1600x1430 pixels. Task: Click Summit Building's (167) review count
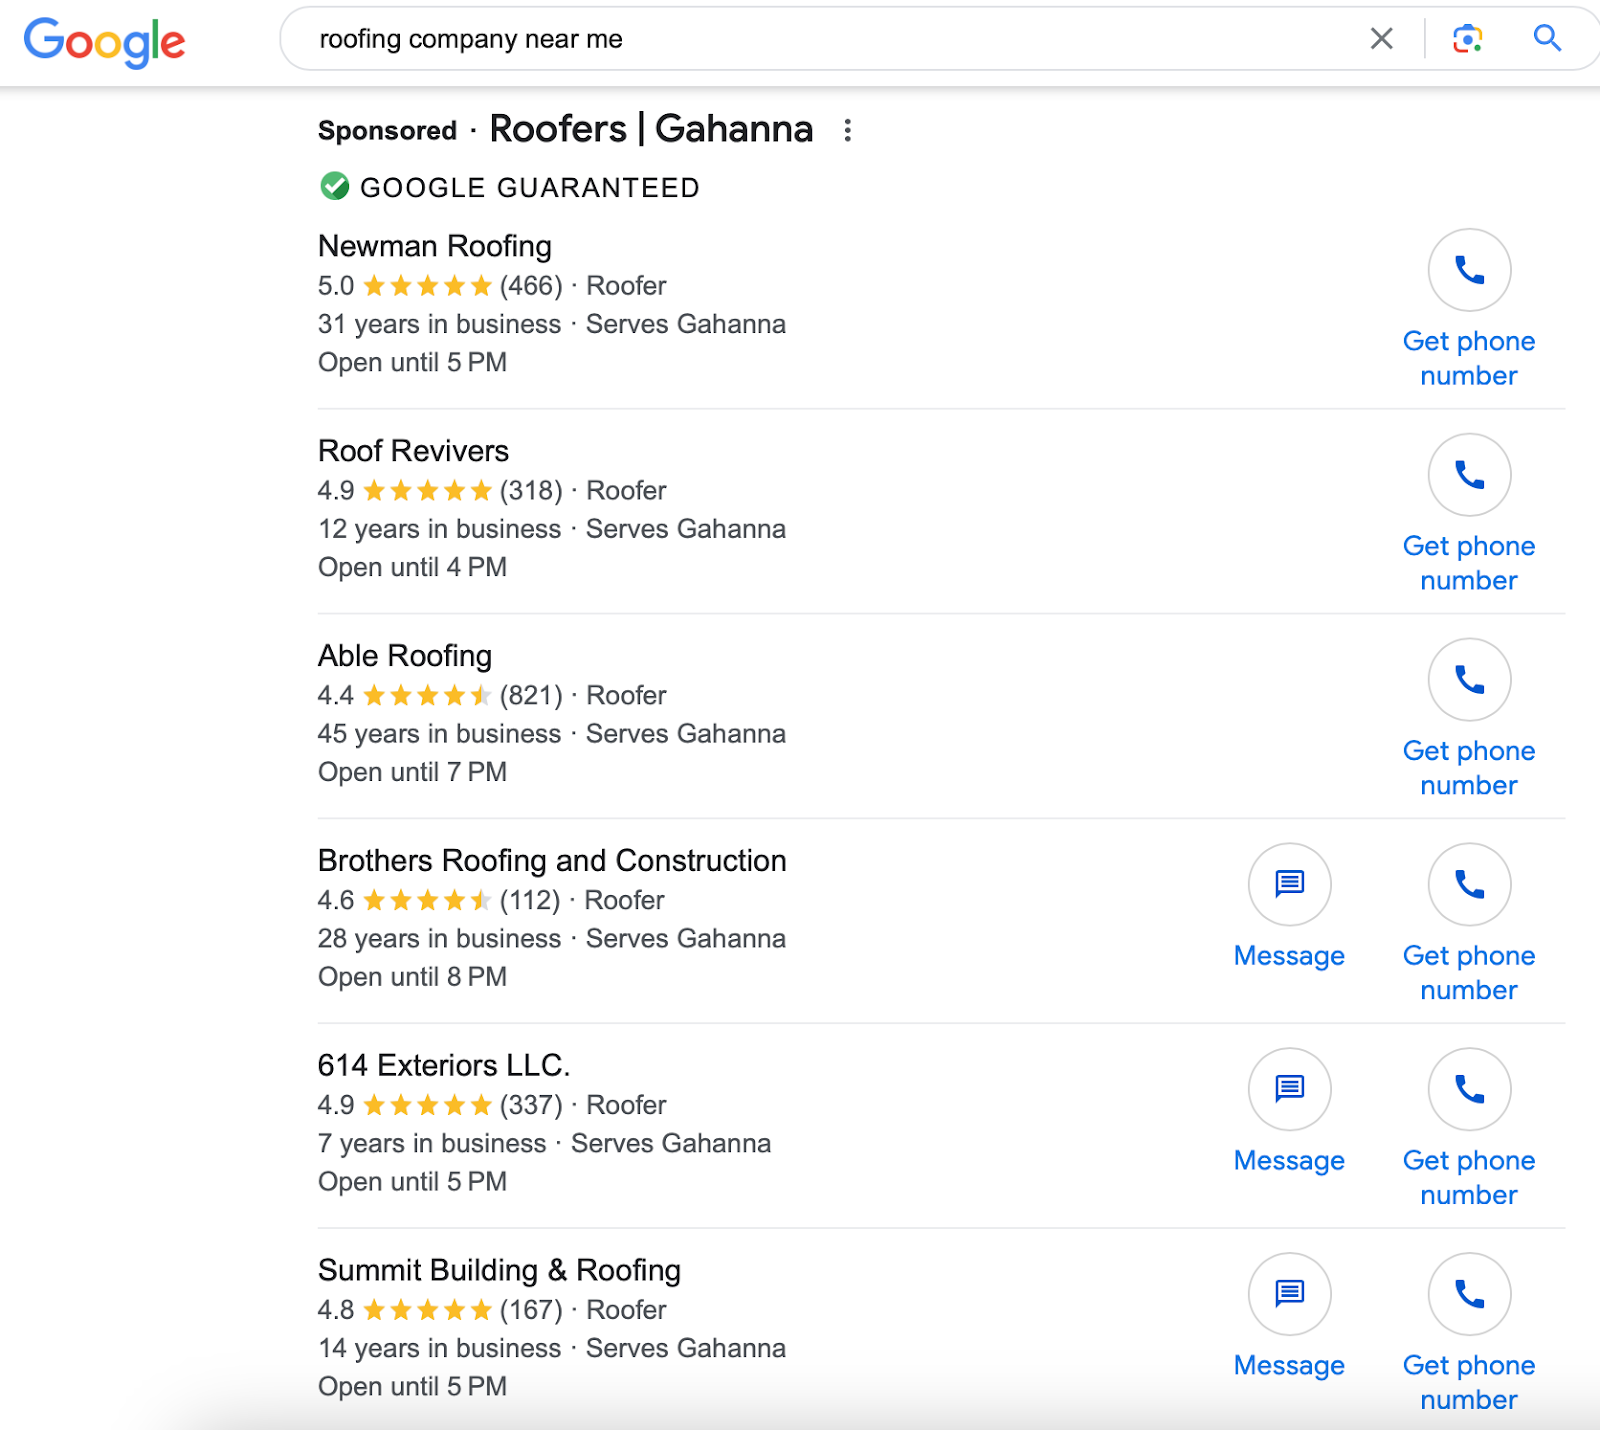(531, 1310)
